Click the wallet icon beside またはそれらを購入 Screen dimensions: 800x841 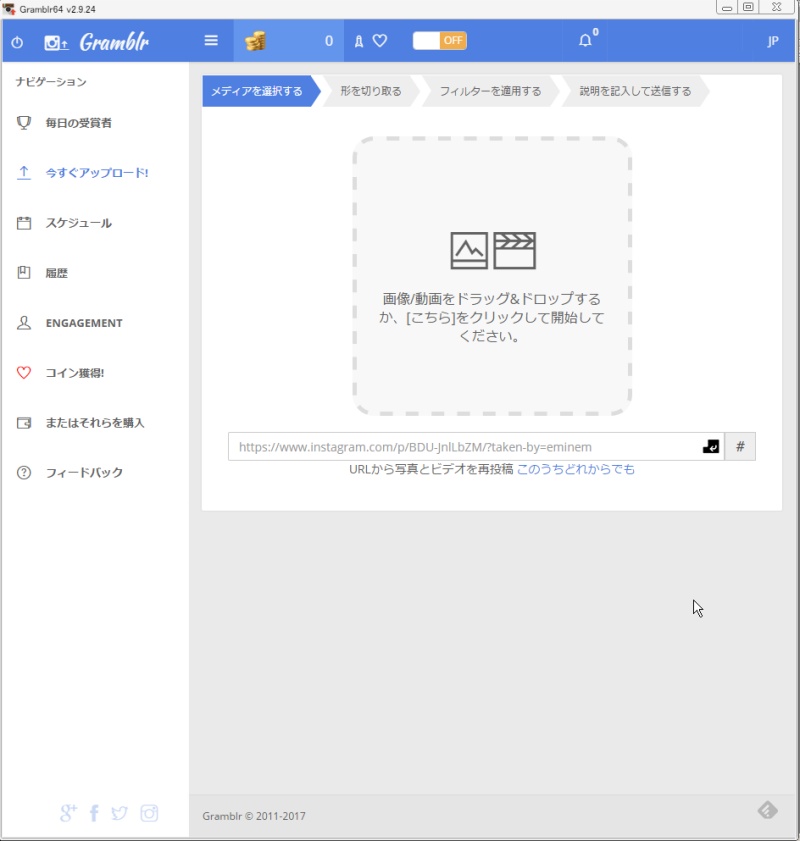pos(24,423)
